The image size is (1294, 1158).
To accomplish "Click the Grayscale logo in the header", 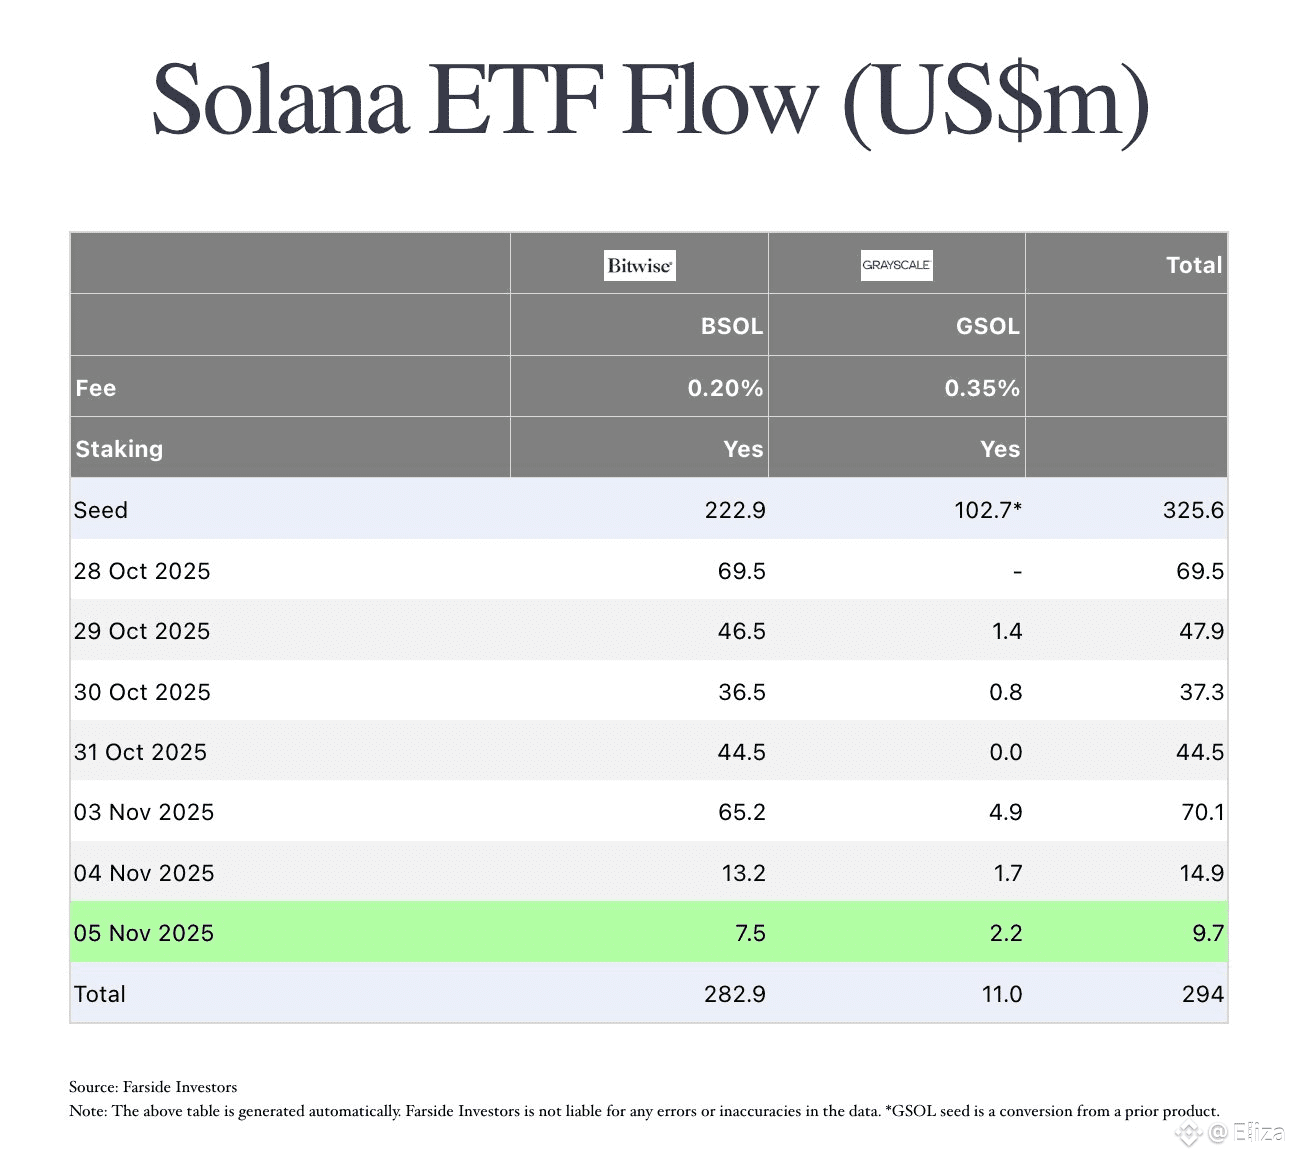I will 897,265.
